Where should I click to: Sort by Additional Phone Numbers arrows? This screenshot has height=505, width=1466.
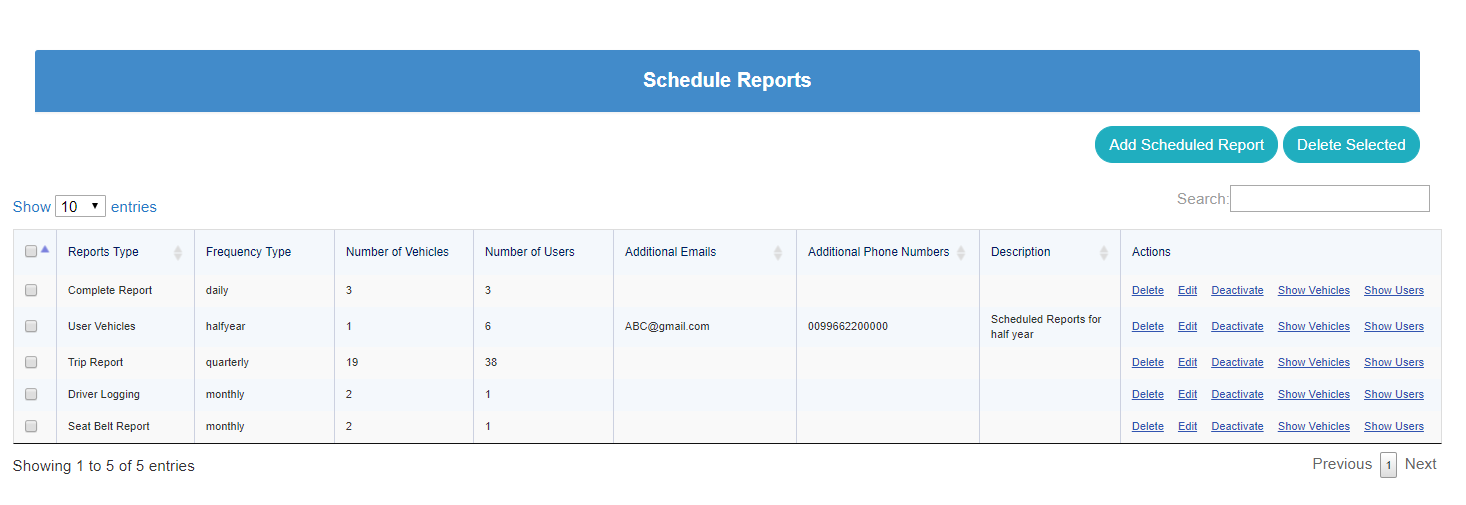(x=961, y=252)
